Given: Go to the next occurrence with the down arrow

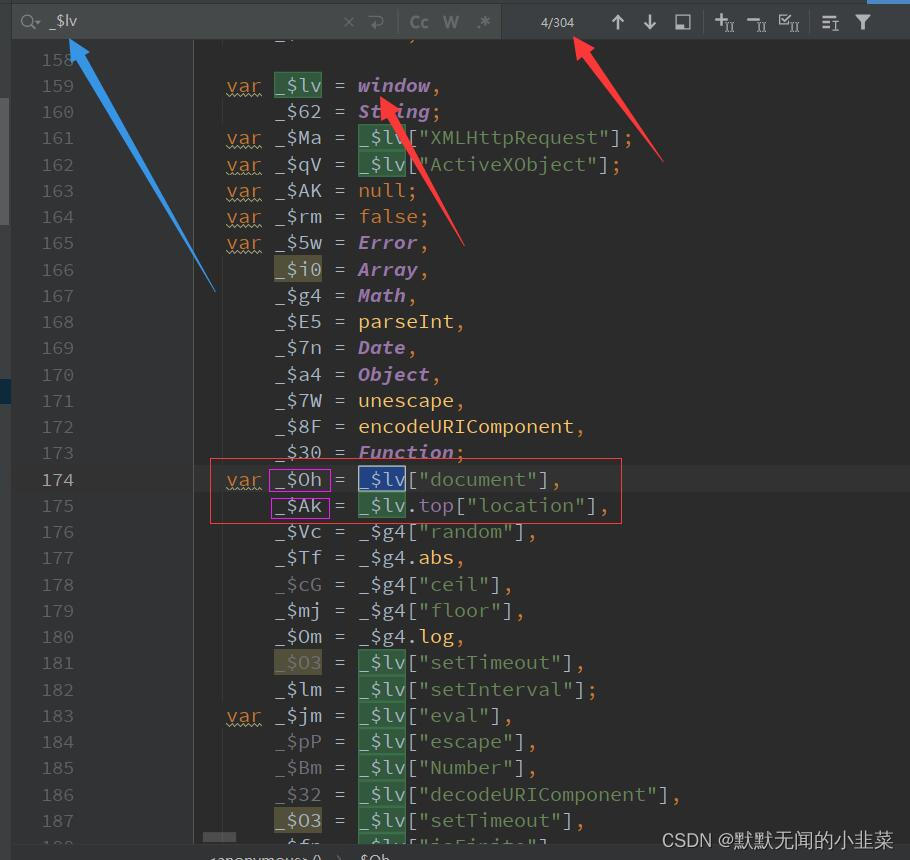Looking at the screenshot, I should tap(650, 22).
